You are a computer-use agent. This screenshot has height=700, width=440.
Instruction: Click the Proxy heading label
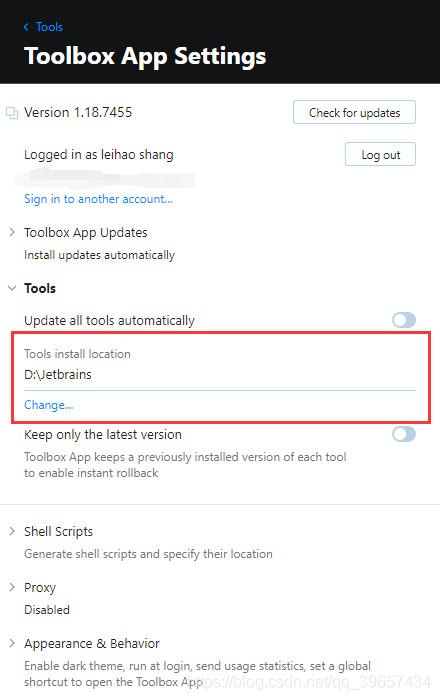[40, 588]
